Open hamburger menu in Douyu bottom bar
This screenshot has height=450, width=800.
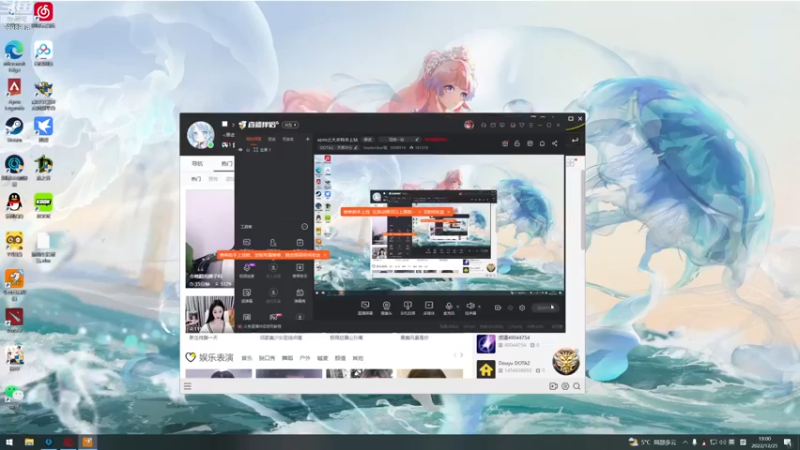click(188, 386)
